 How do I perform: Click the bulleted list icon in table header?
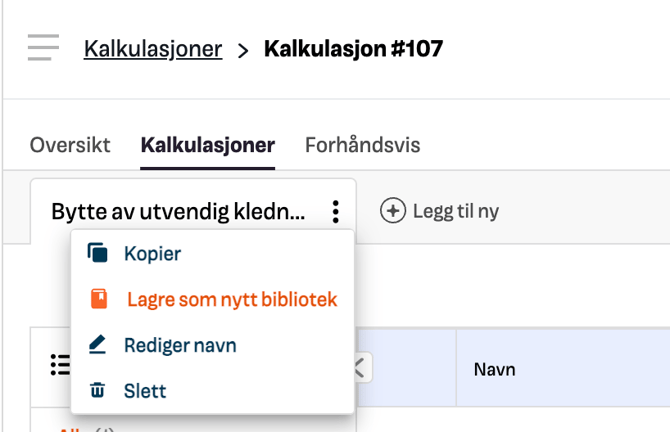(60, 366)
